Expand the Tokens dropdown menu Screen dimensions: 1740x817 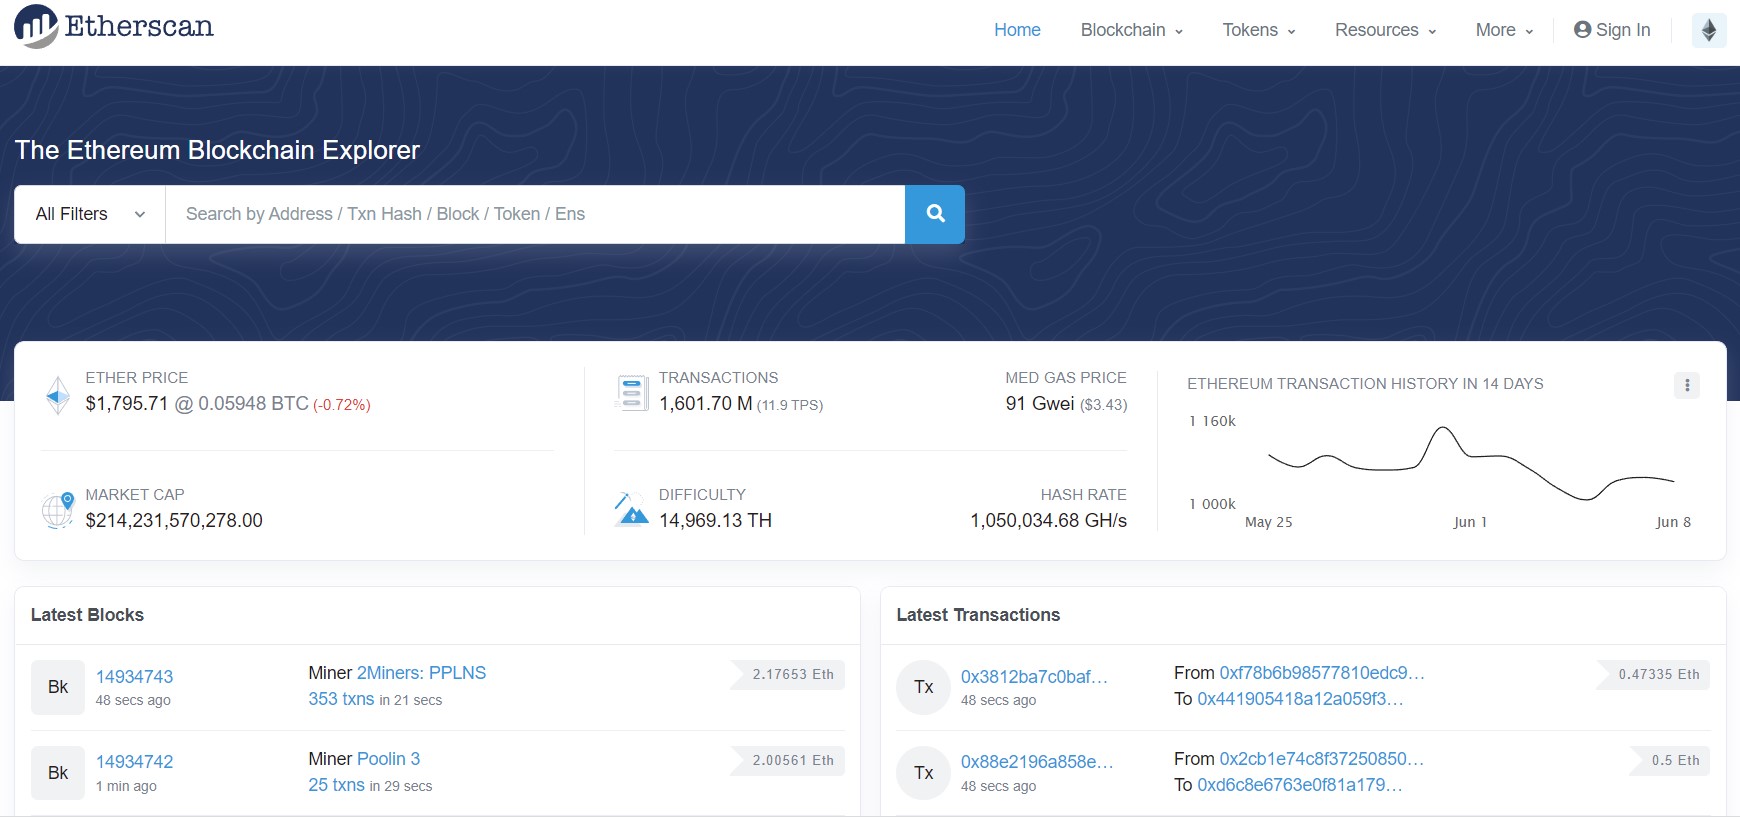[1258, 30]
